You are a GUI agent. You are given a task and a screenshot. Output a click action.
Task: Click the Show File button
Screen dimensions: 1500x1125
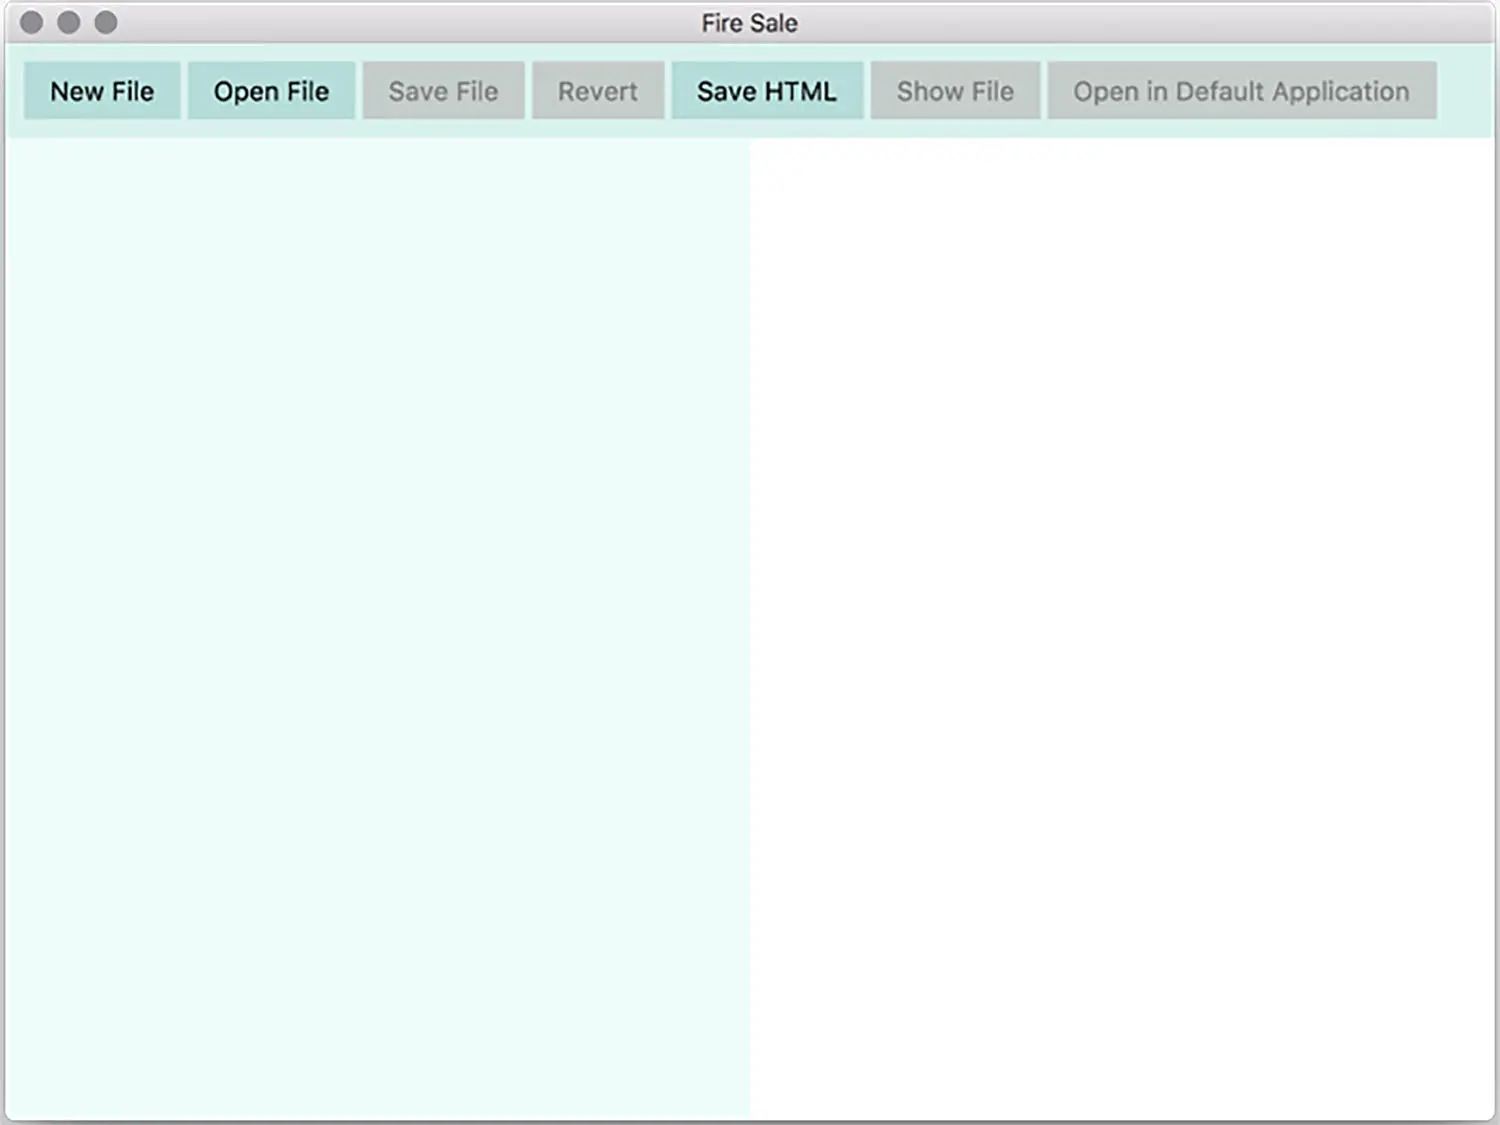pos(955,91)
